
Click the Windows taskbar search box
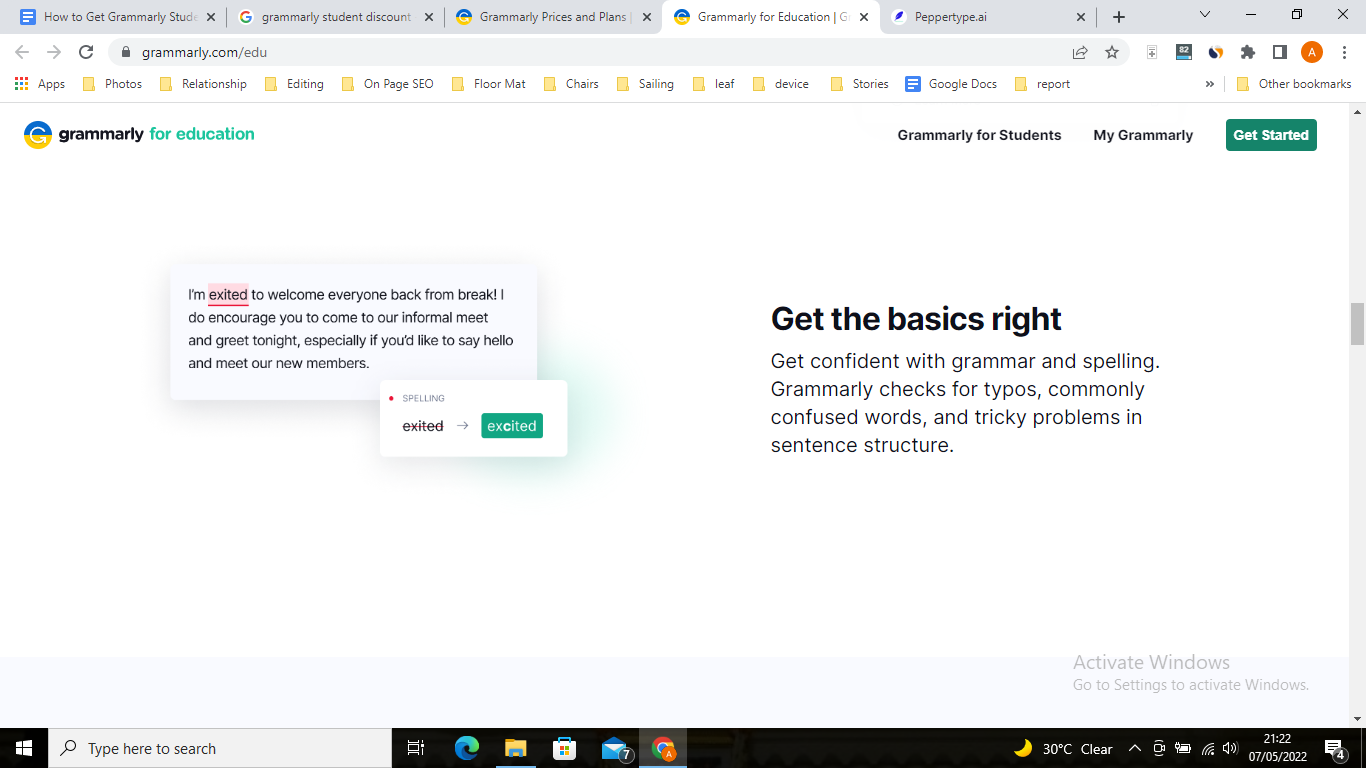point(220,748)
